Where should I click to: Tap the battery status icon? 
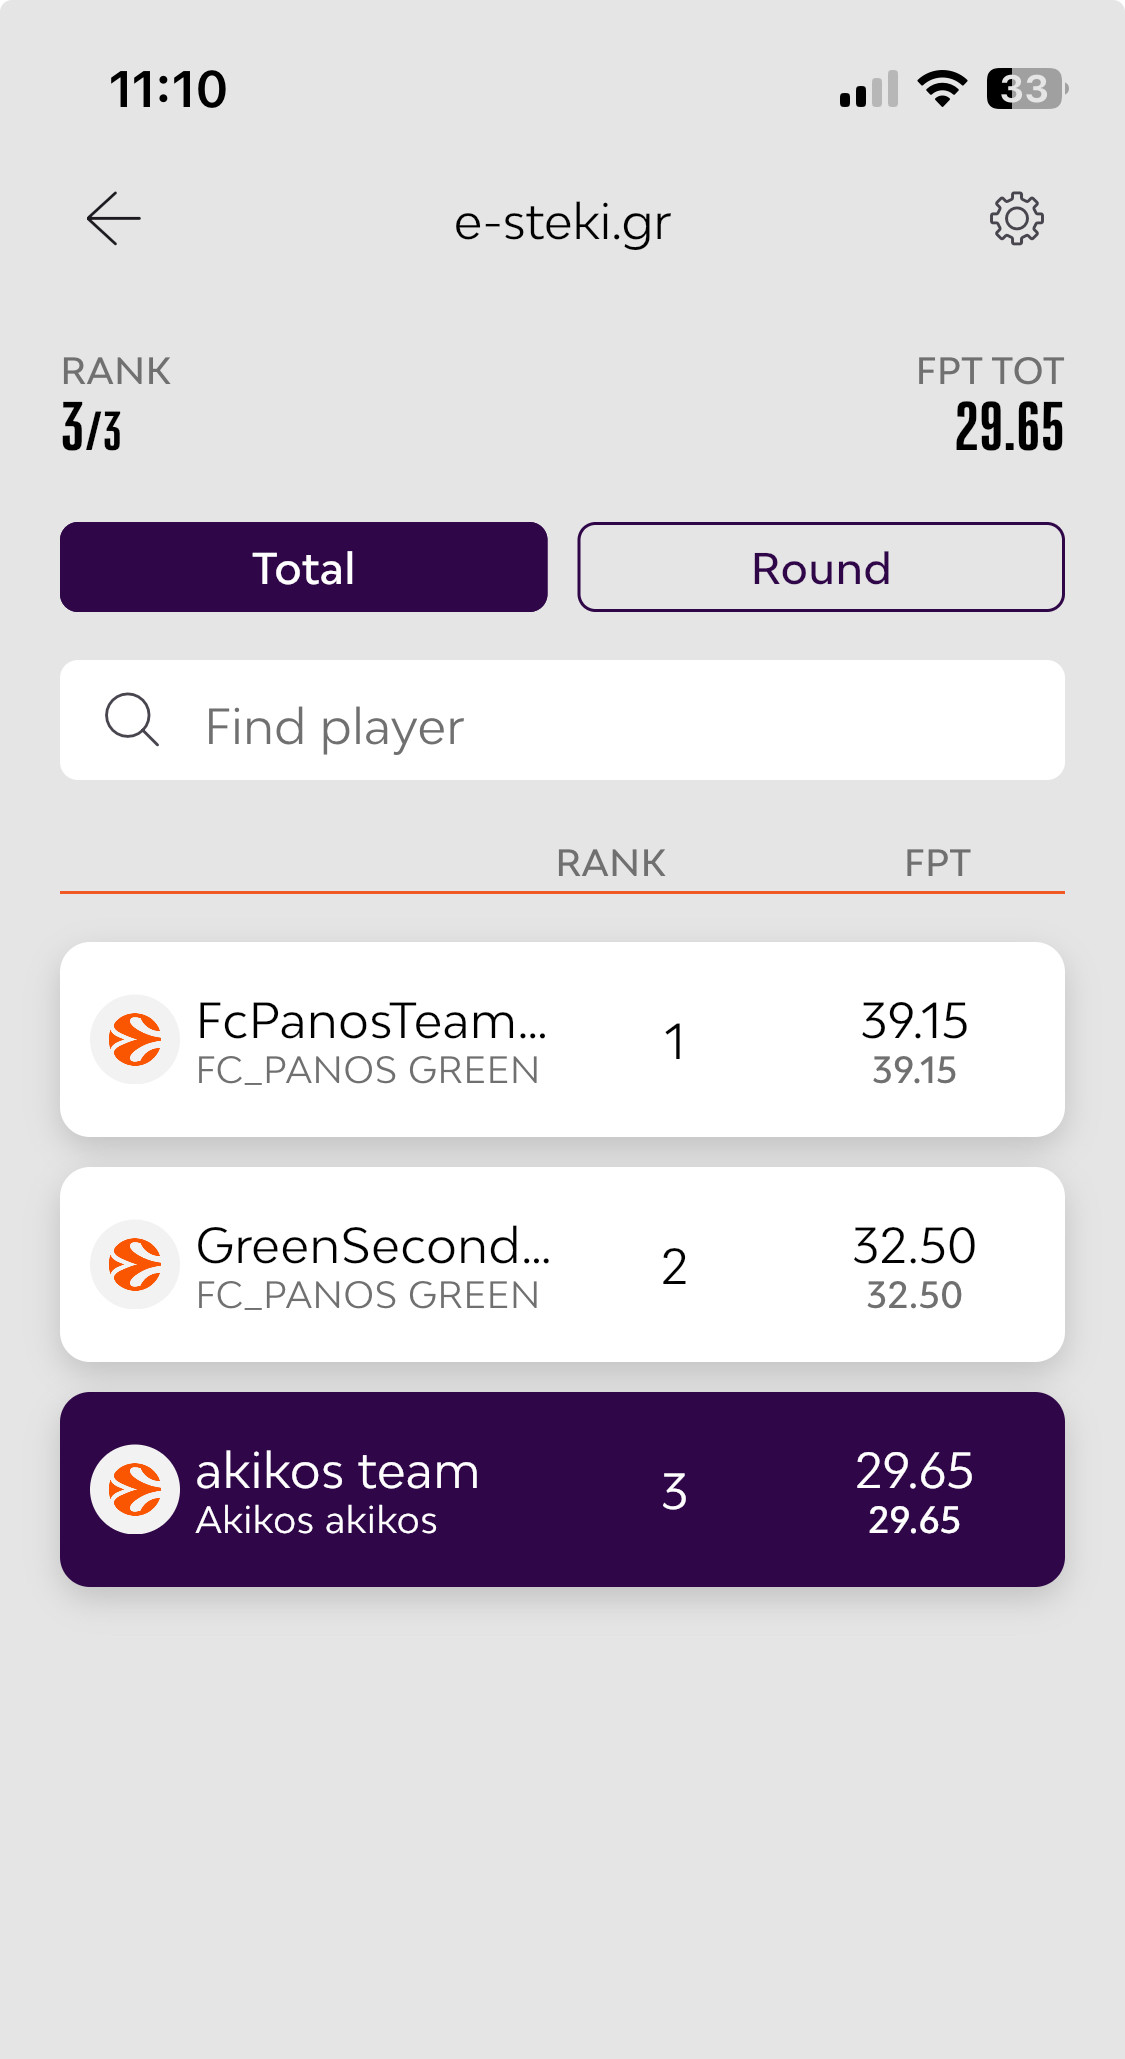pyautogui.click(x=1027, y=89)
